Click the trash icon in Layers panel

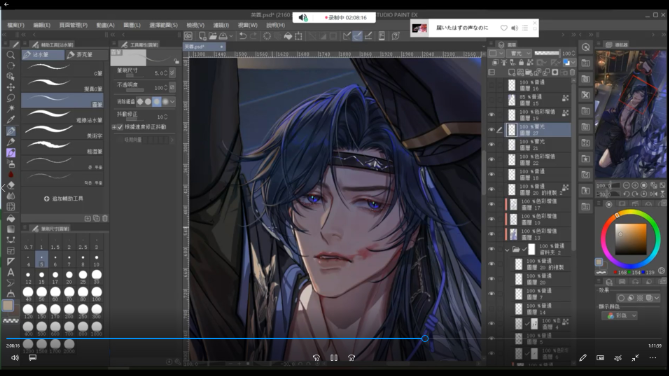(x=573, y=73)
